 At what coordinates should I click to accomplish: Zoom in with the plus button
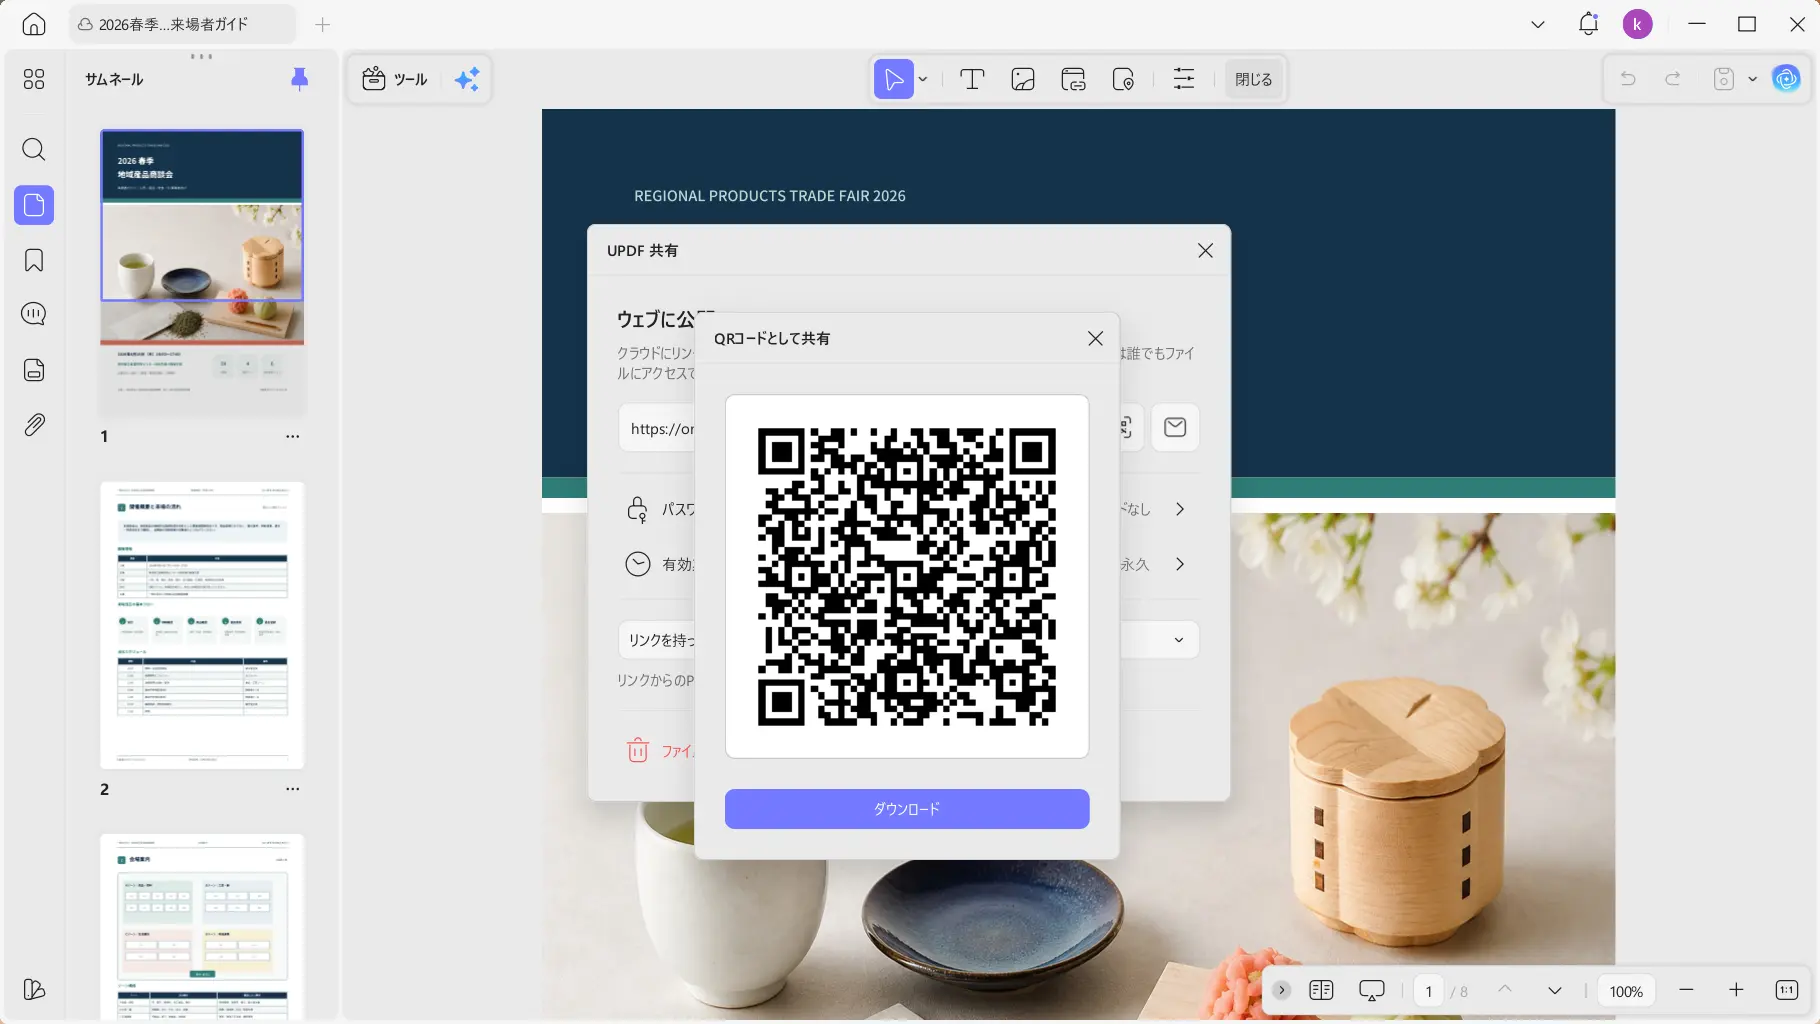(1736, 990)
